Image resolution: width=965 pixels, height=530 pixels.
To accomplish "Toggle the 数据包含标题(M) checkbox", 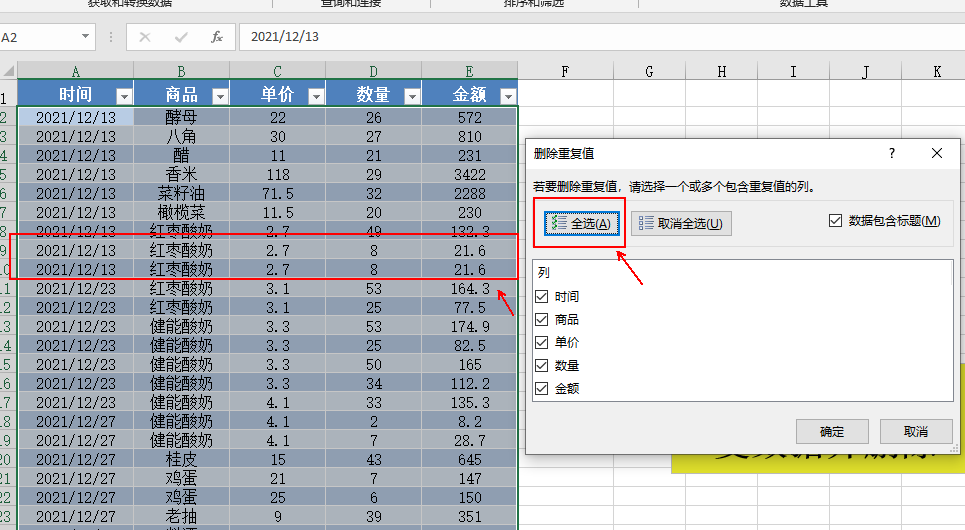I will 835,220.
